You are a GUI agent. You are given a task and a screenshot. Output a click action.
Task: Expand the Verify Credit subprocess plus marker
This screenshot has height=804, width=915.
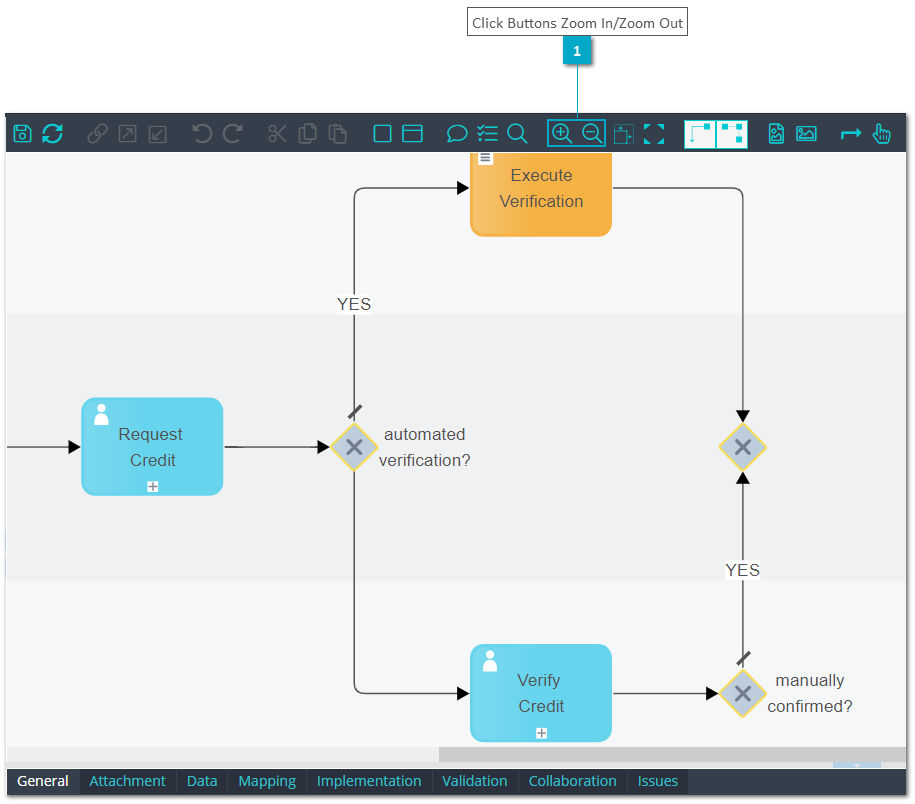(542, 733)
